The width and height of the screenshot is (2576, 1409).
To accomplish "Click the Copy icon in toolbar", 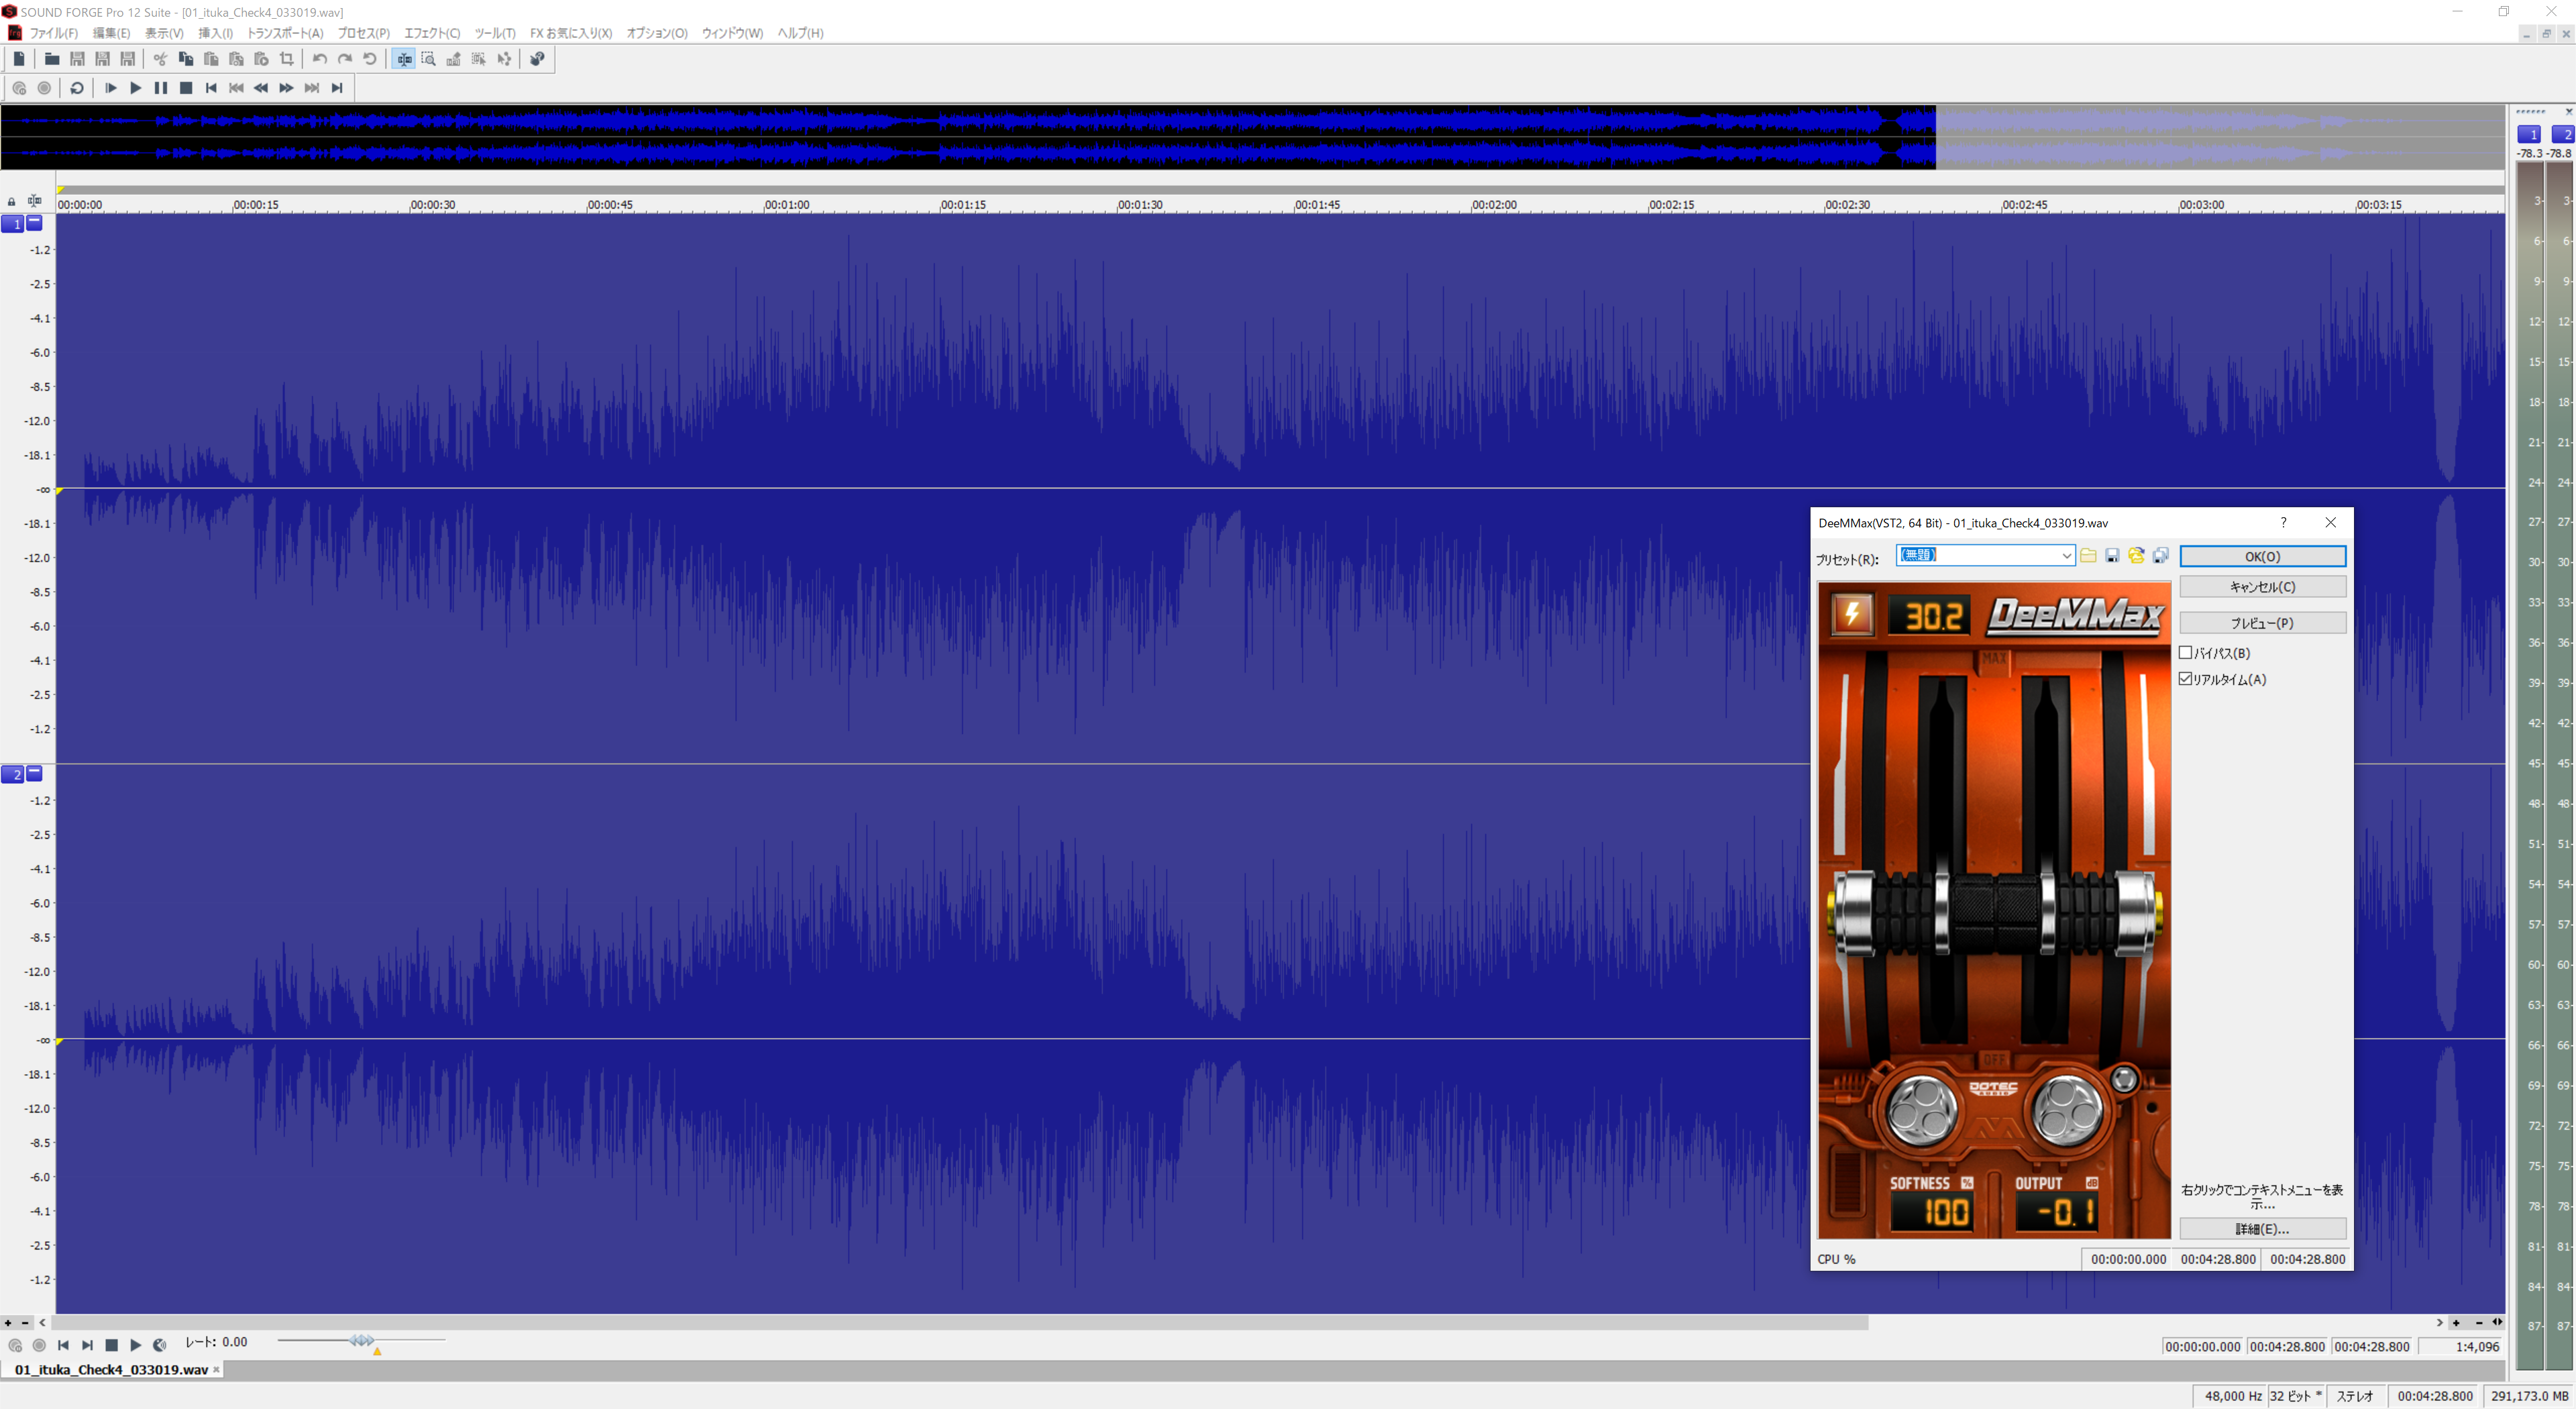I will click(185, 59).
